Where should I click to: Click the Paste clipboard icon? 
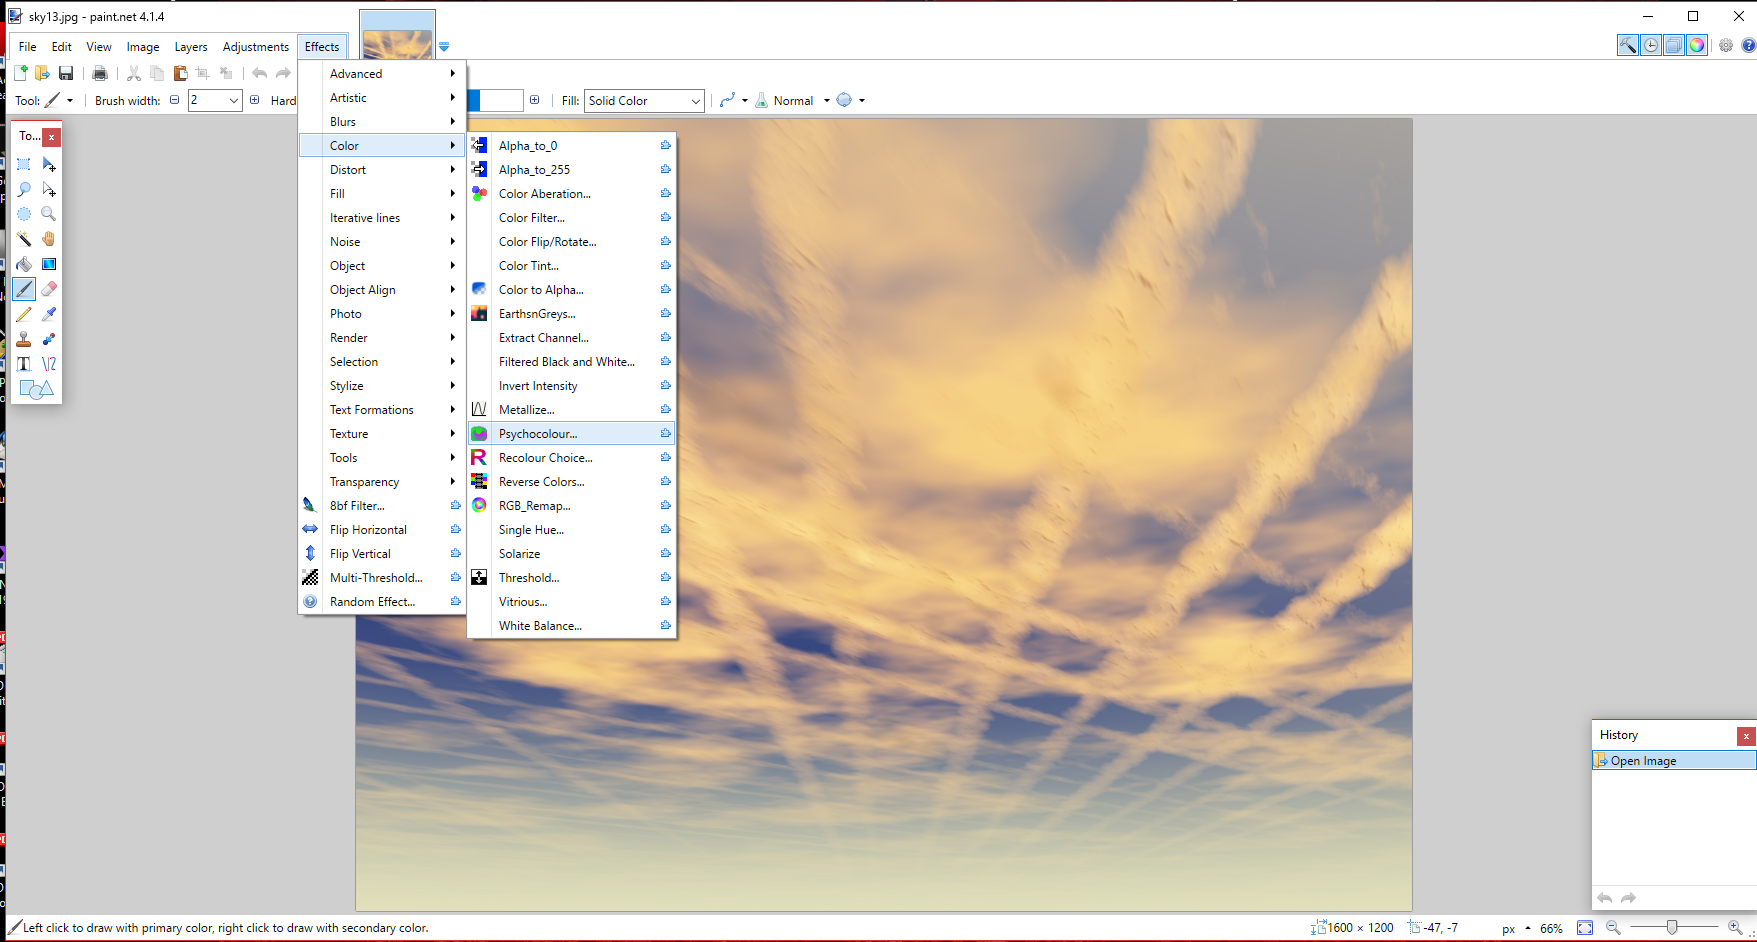point(180,73)
